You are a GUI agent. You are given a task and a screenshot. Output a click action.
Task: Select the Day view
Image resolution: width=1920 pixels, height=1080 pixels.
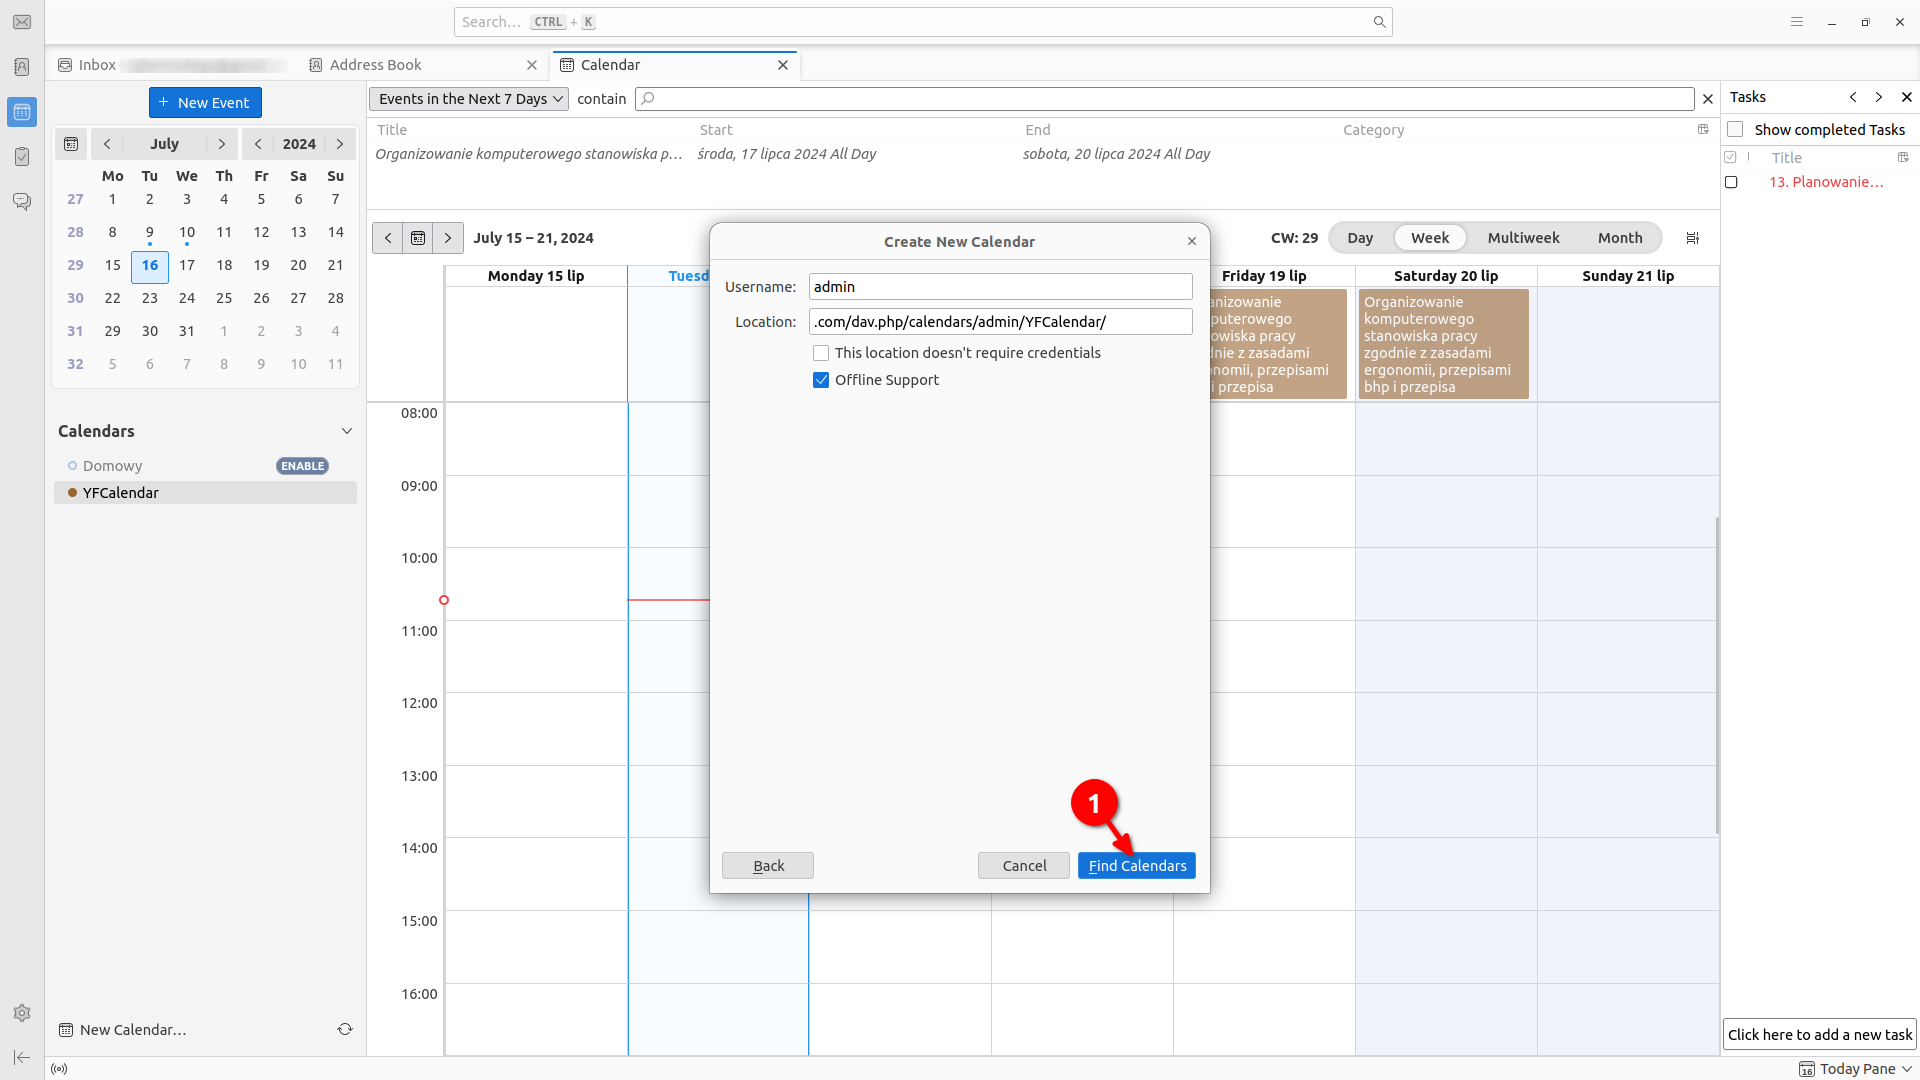click(1360, 238)
